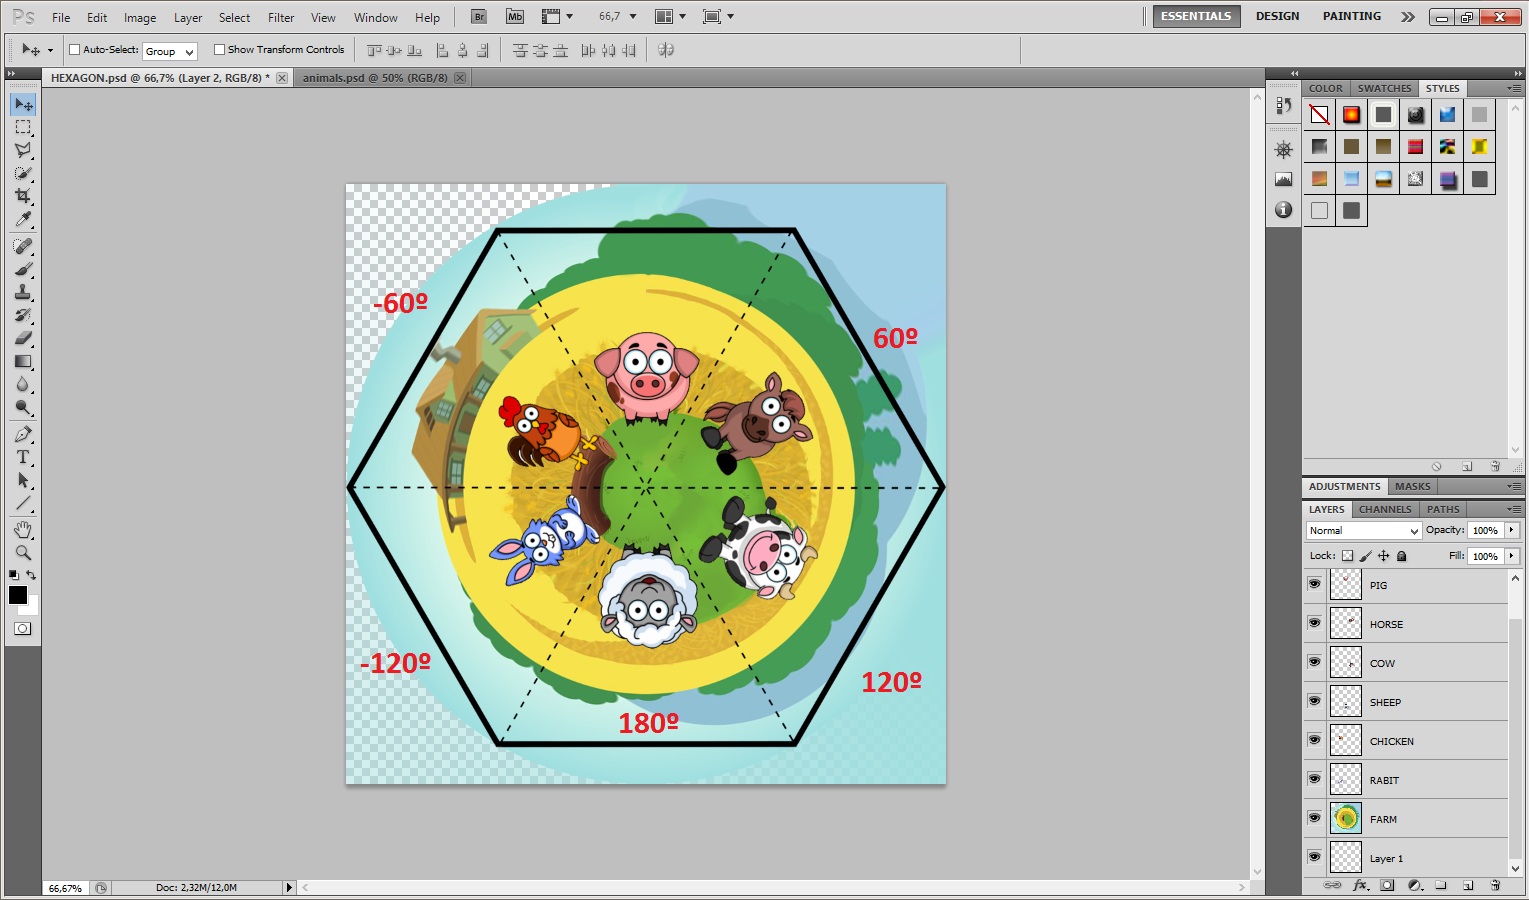Screen dimensions: 1529x900
Task: Open the Layers panel options menu
Action: 1514,510
